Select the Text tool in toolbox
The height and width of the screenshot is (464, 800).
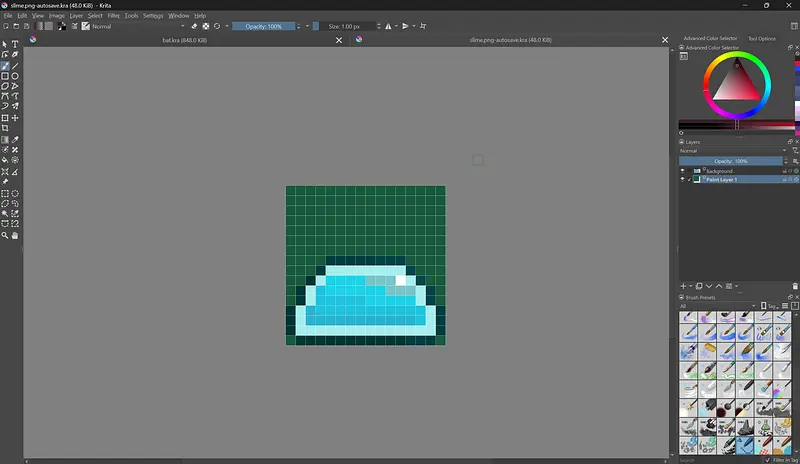[15, 45]
